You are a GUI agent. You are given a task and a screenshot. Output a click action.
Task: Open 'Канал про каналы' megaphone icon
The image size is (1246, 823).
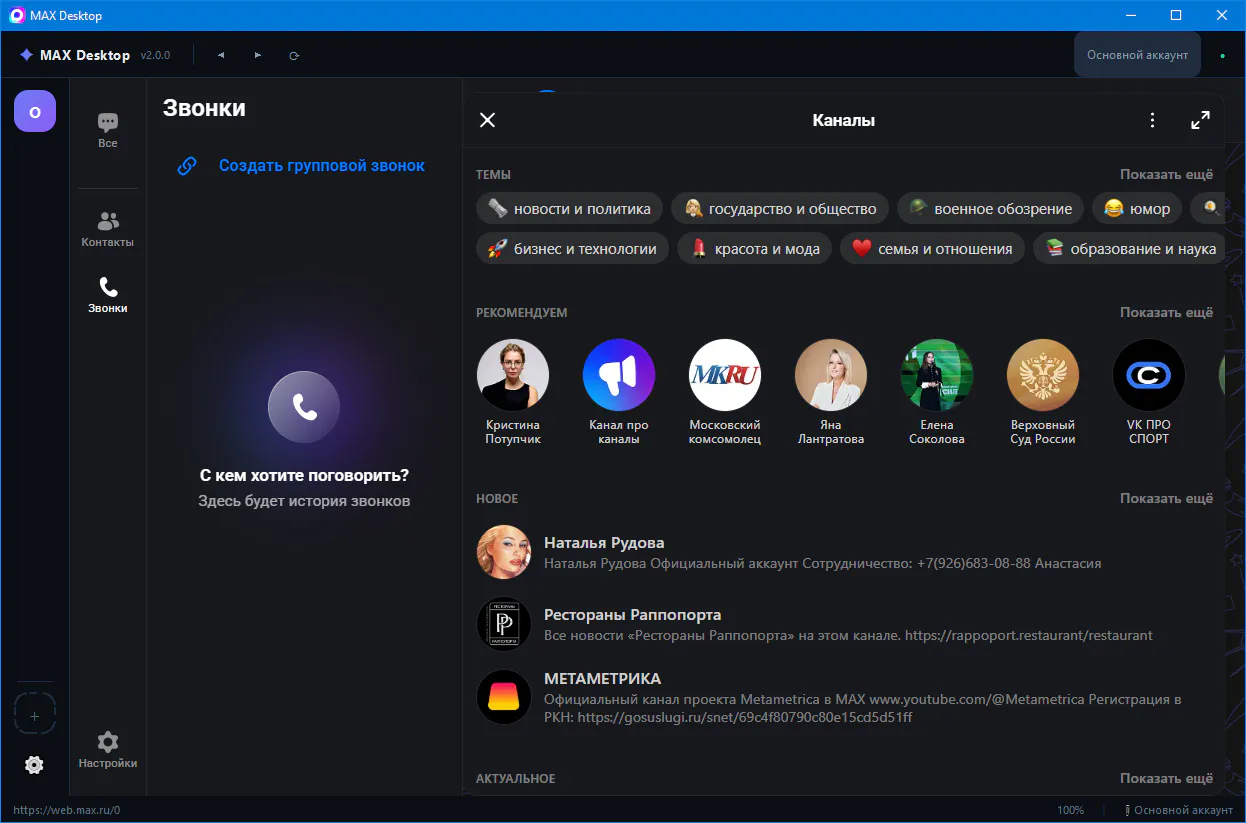tap(619, 375)
